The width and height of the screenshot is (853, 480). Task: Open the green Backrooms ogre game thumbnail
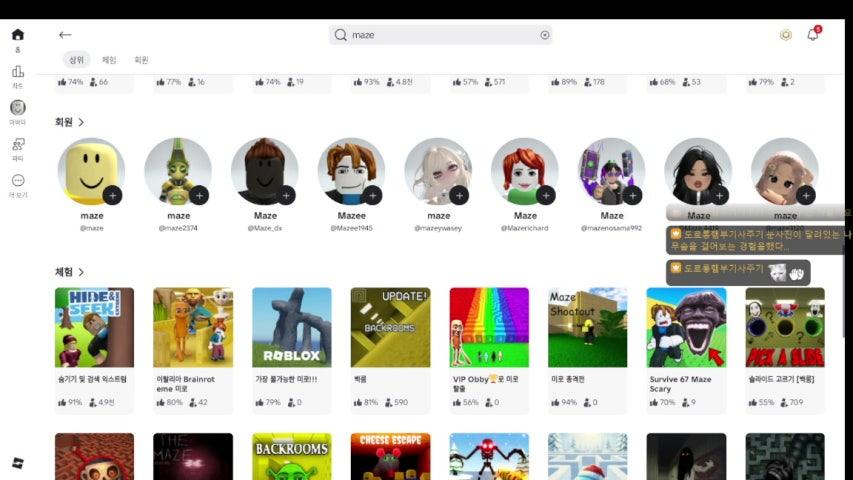tap(292, 457)
